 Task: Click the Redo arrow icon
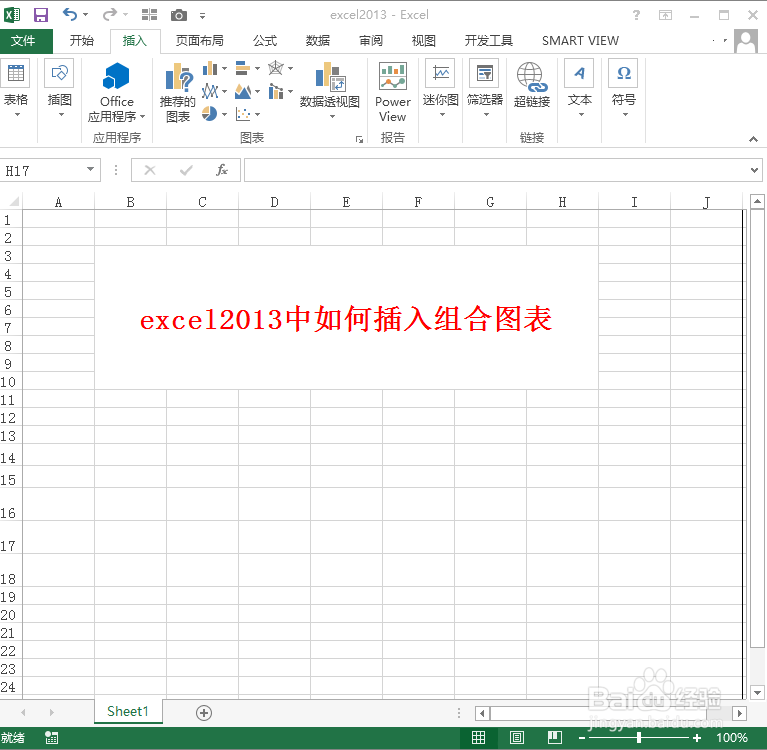coord(109,15)
